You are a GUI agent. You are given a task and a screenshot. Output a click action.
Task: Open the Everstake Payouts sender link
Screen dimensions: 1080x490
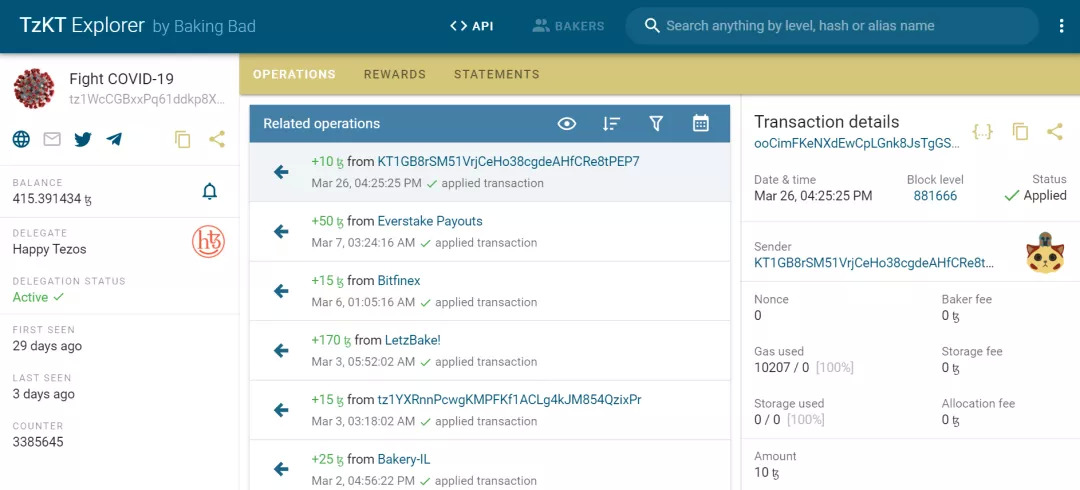(x=430, y=221)
